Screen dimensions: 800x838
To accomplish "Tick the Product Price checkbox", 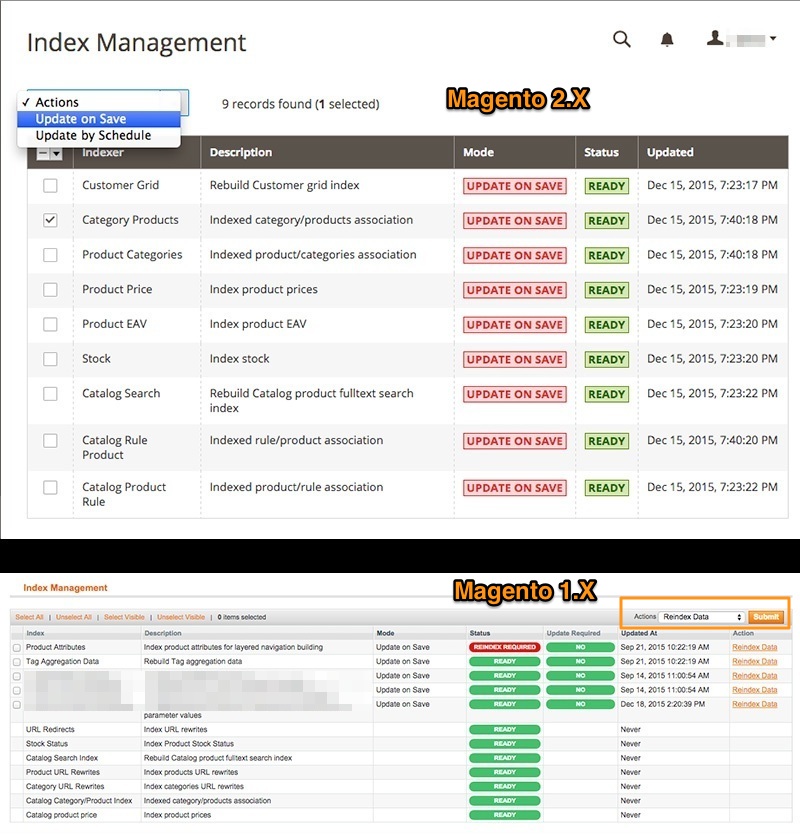I will (50, 290).
